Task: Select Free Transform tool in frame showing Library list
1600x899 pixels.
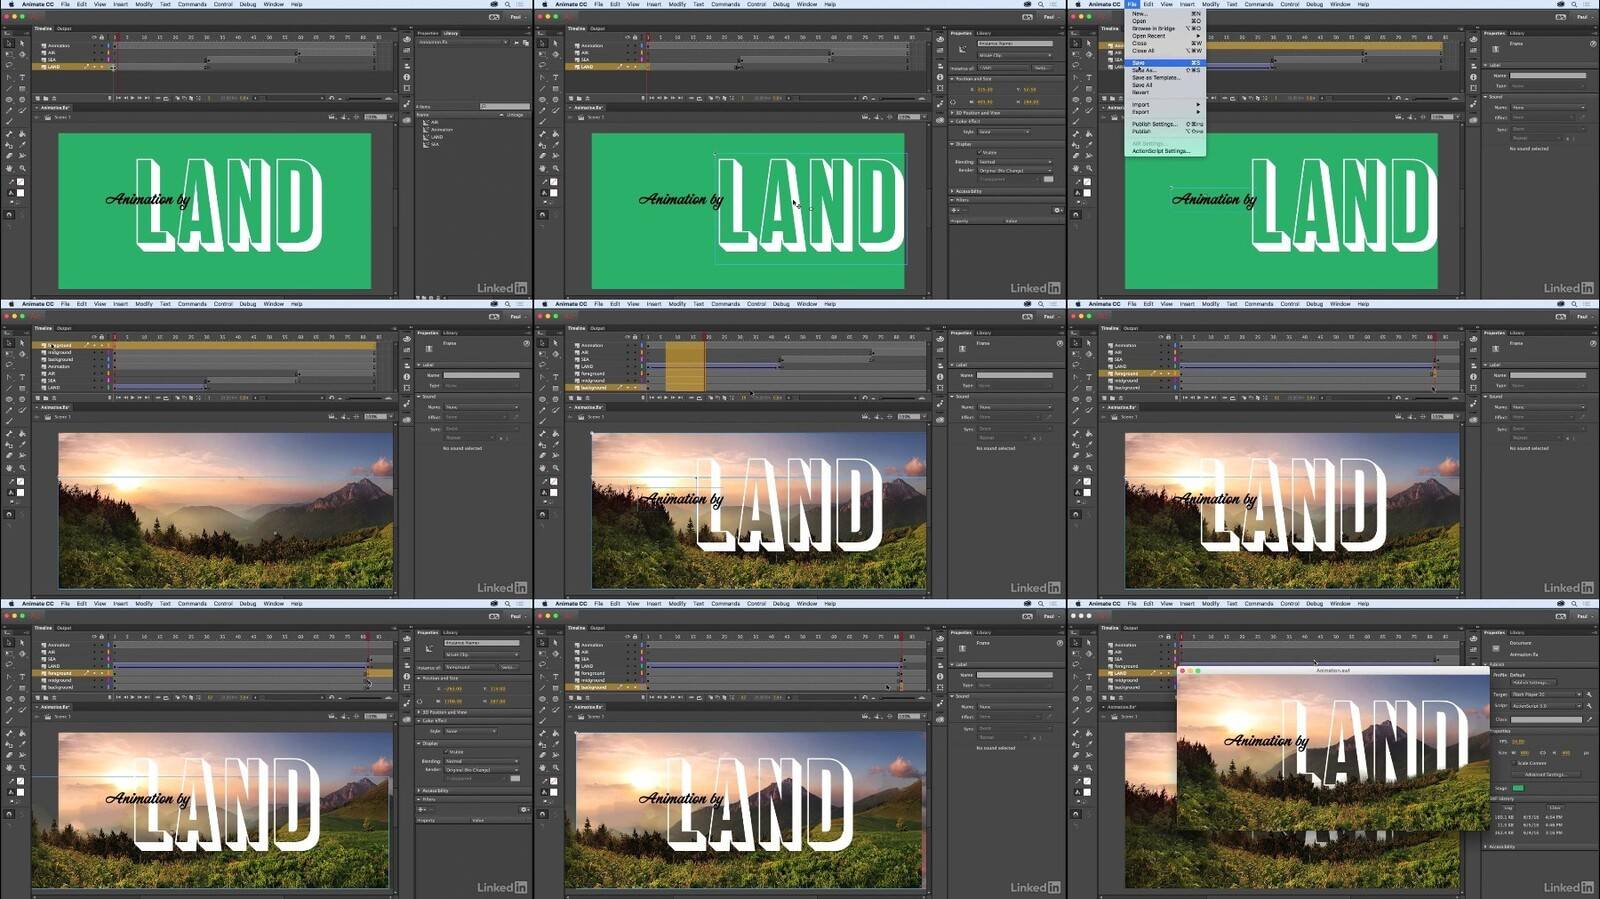Action: point(9,54)
